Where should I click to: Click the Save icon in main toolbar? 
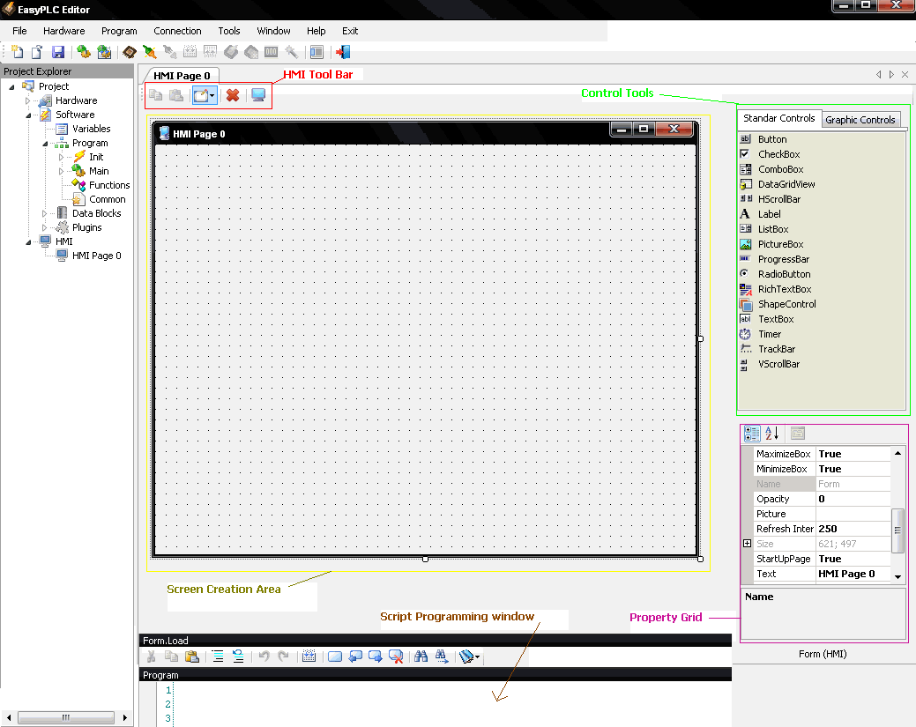pyautogui.click(x=58, y=52)
